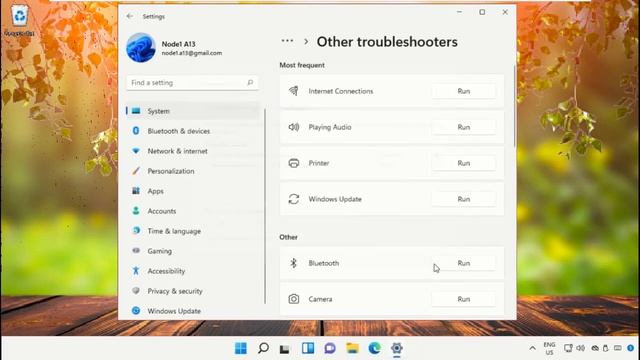Click the Bluetooth symbol icon in list
The height and width of the screenshot is (360, 640).
[293, 263]
